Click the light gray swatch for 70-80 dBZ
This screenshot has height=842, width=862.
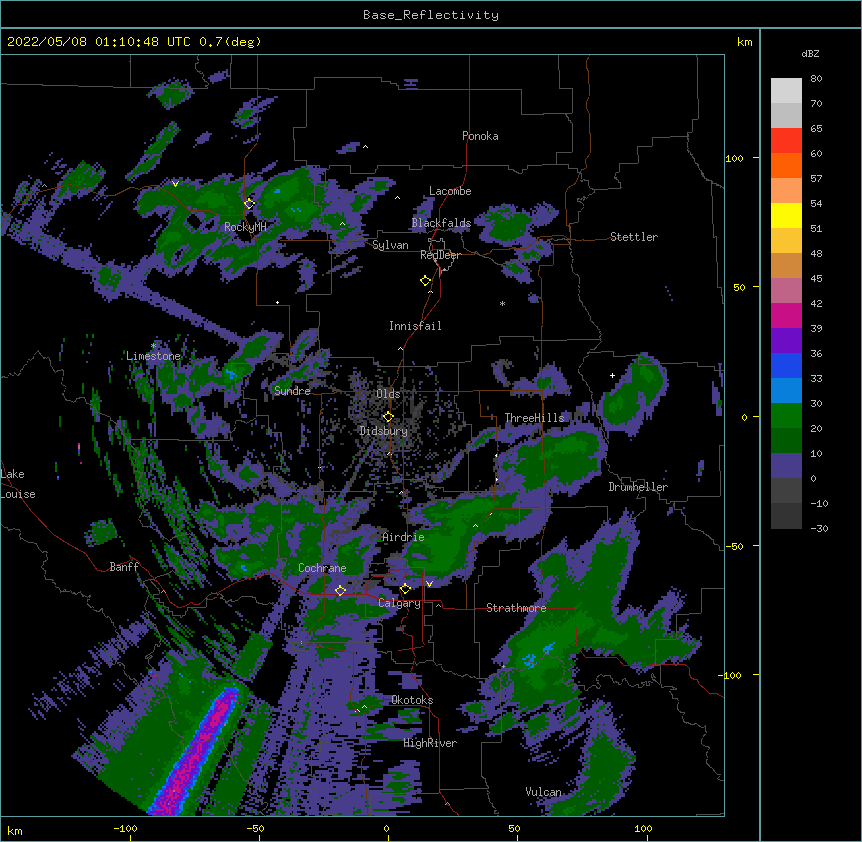(786, 91)
